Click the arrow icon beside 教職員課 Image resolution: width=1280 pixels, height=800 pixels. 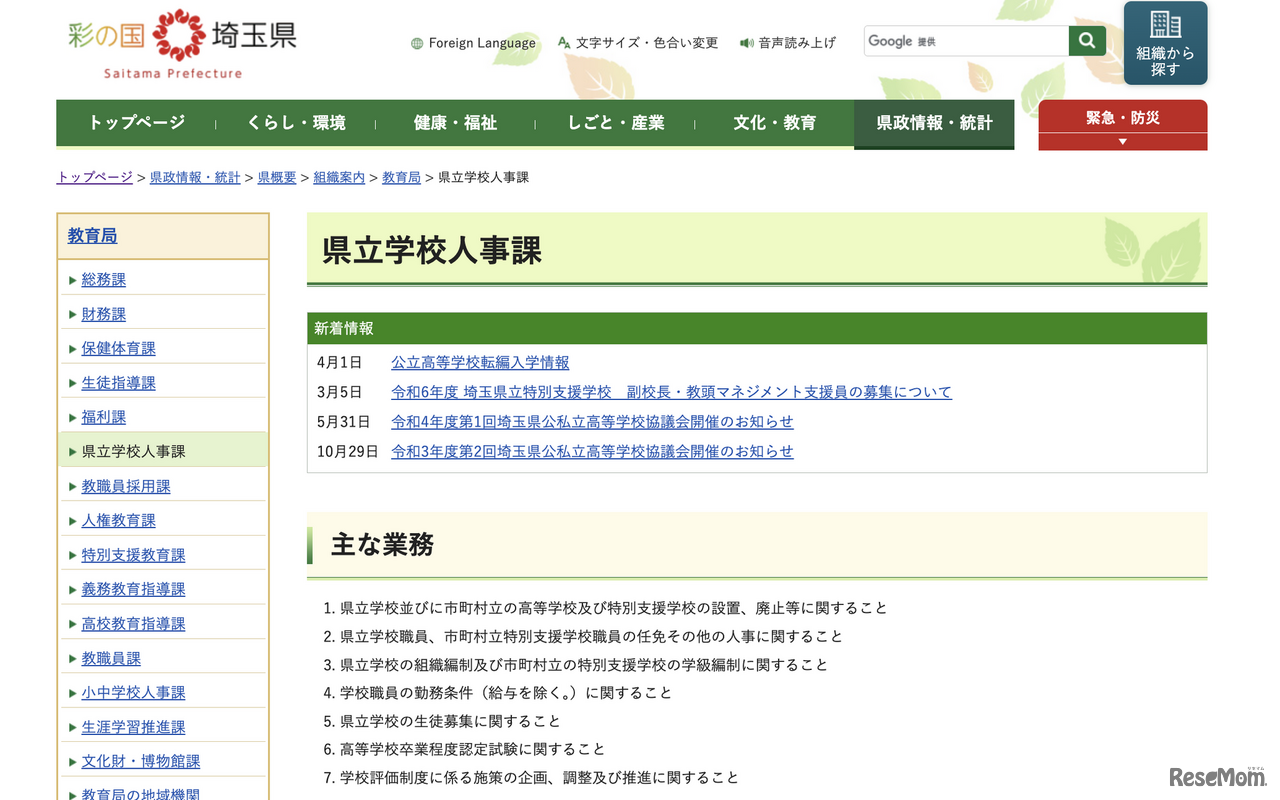pyautogui.click(x=73, y=656)
